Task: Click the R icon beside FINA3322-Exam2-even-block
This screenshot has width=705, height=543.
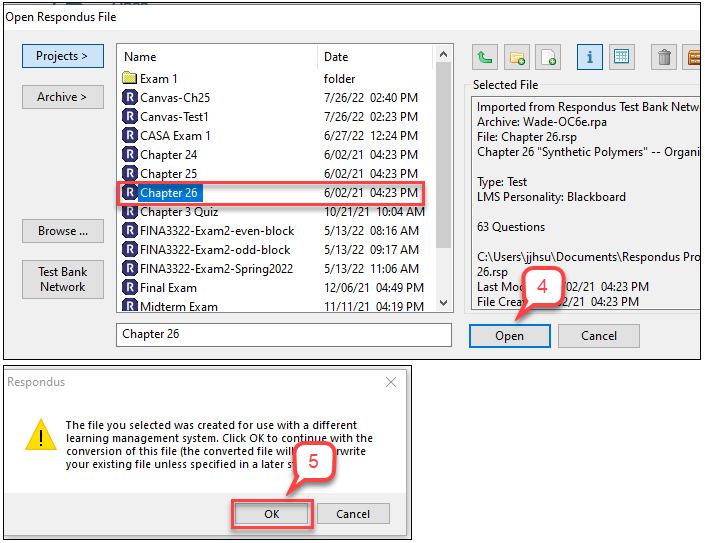Action: pos(129,230)
